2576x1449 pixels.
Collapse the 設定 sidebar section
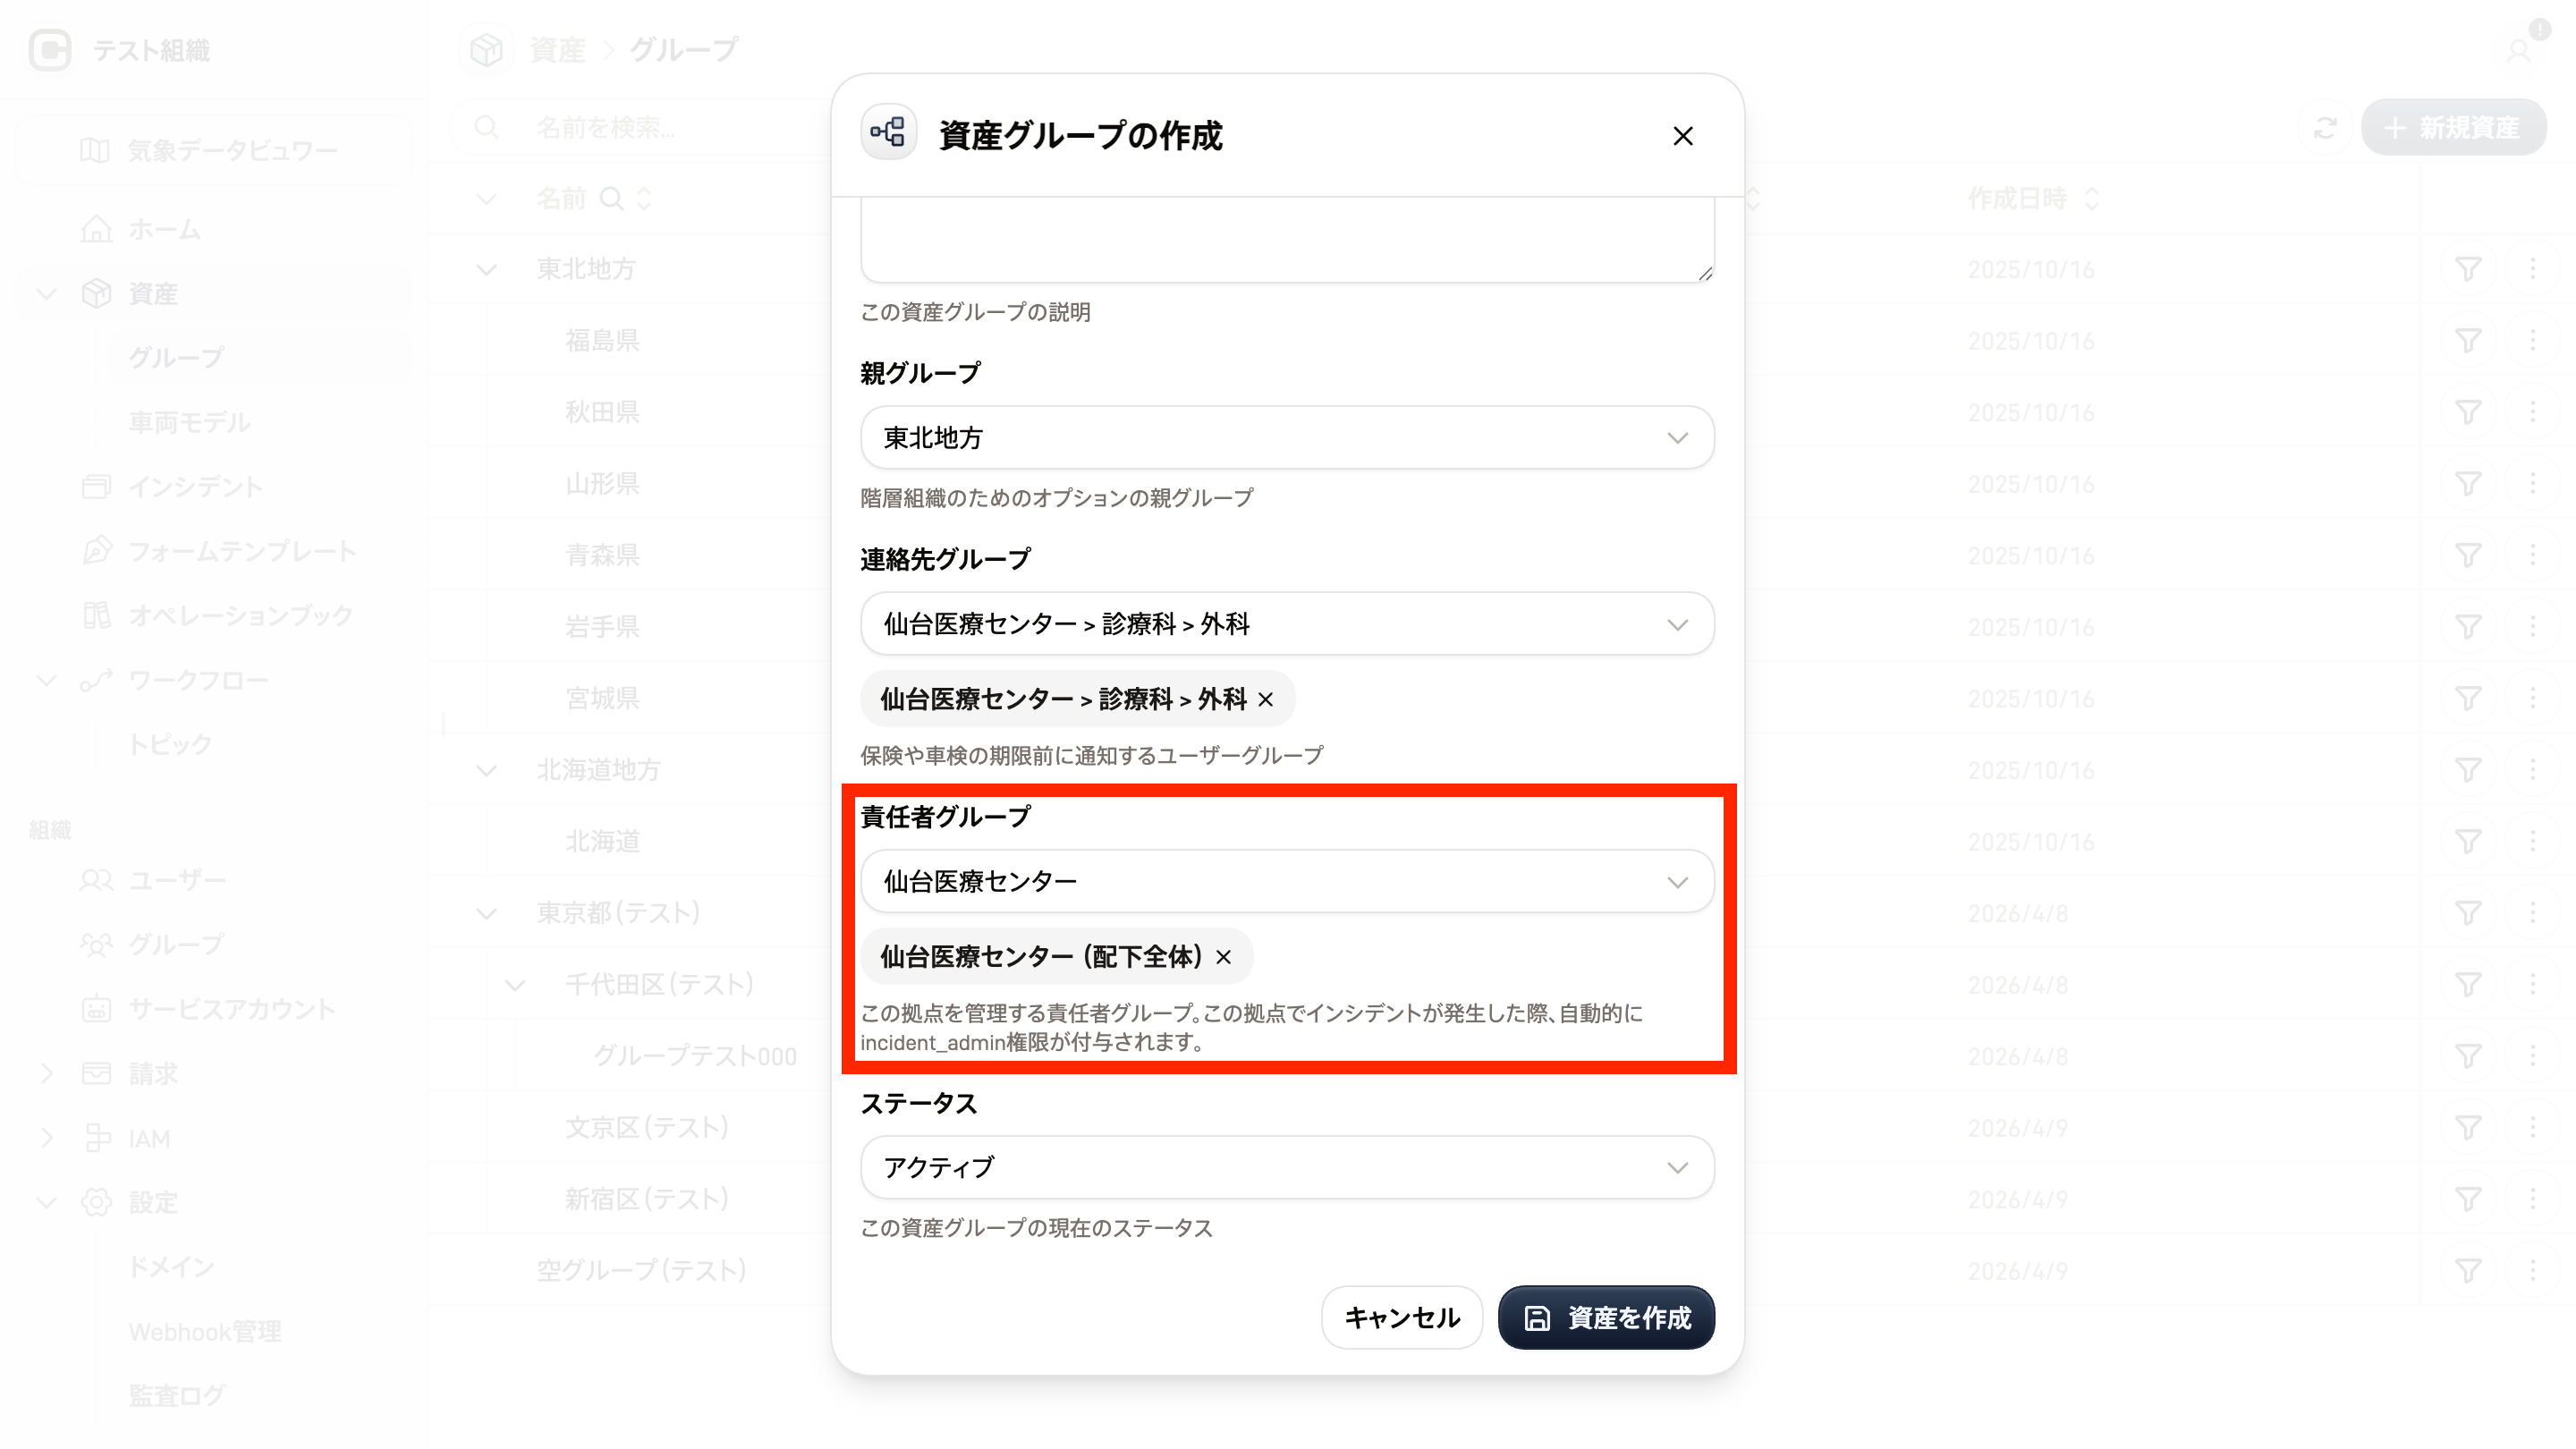pyautogui.click(x=46, y=1203)
